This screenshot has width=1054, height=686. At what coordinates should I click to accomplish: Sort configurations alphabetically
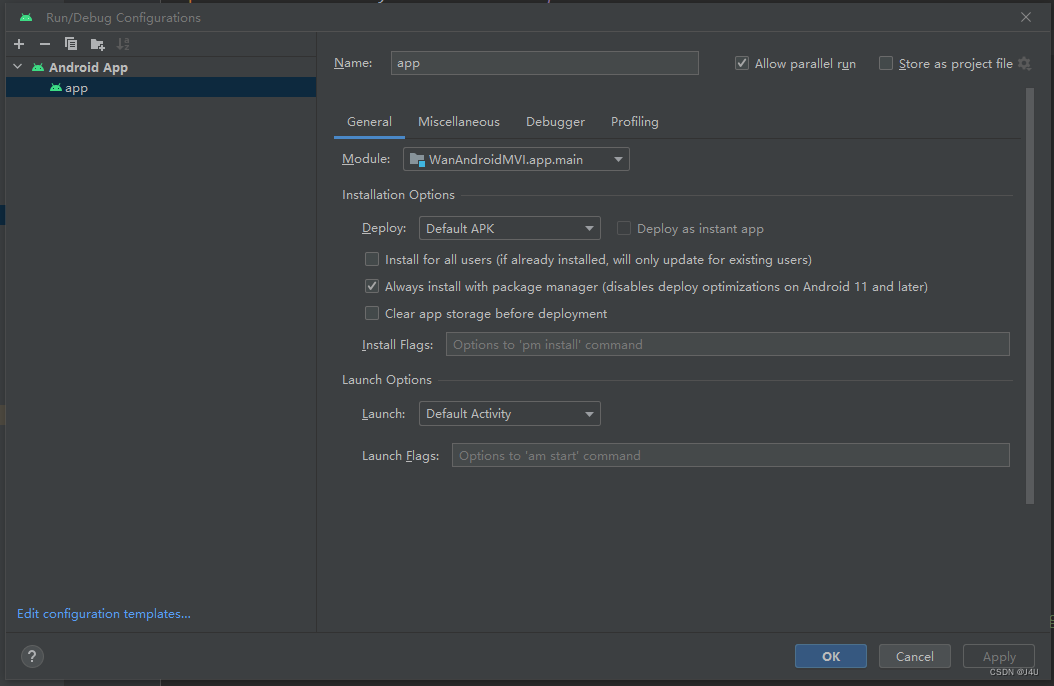click(122, 43)
